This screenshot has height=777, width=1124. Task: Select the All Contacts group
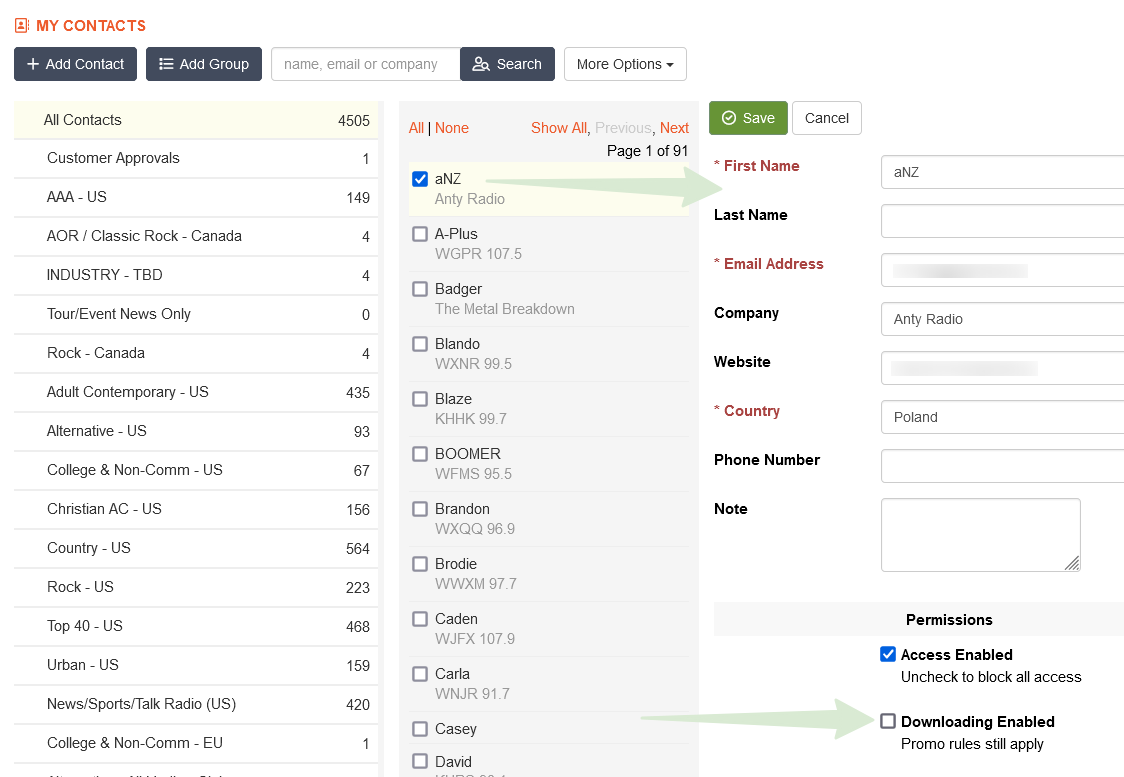click(83, 120)
